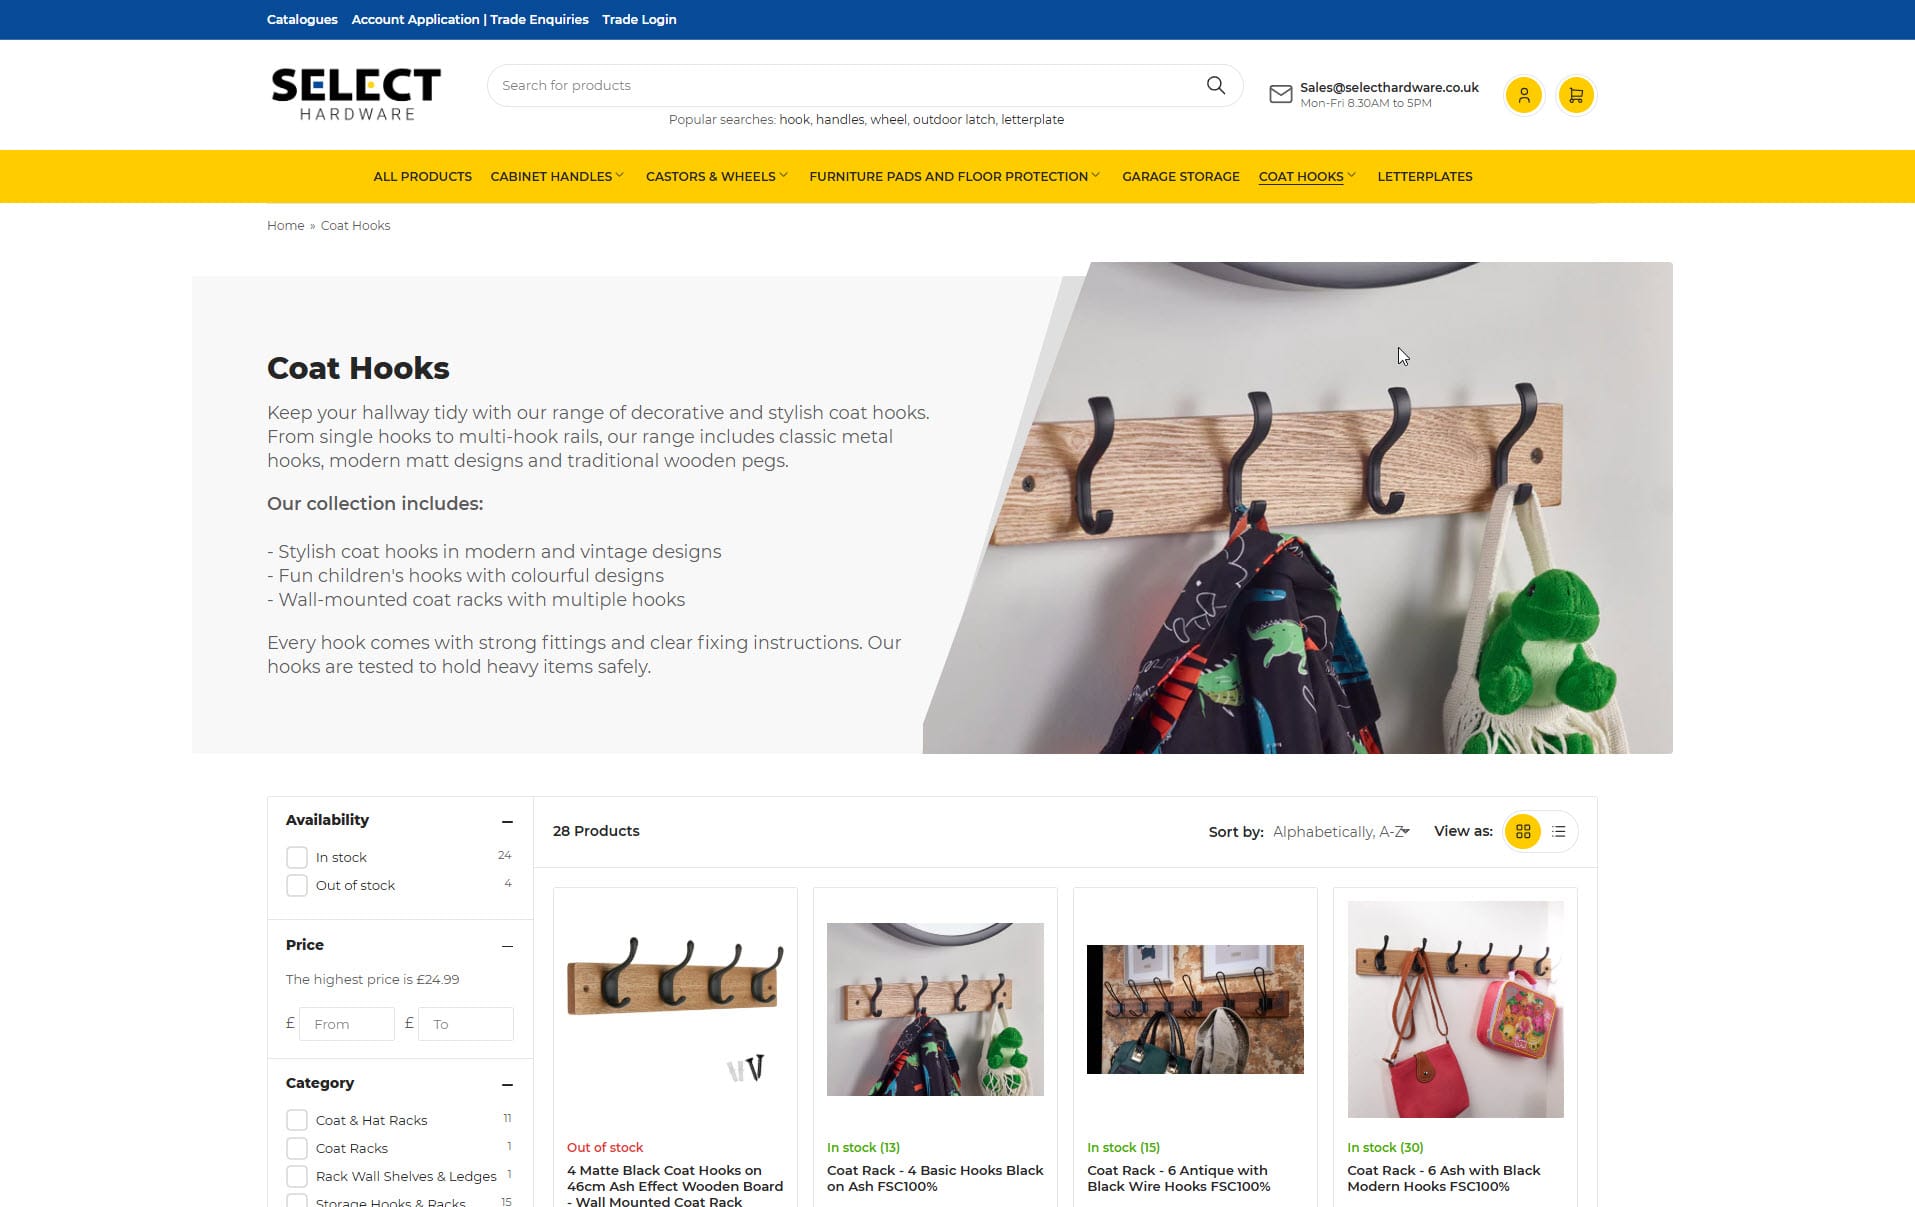Open the Sort by Alphabetically dropdown
1915x1207 pixels.
coord(1340,832)
